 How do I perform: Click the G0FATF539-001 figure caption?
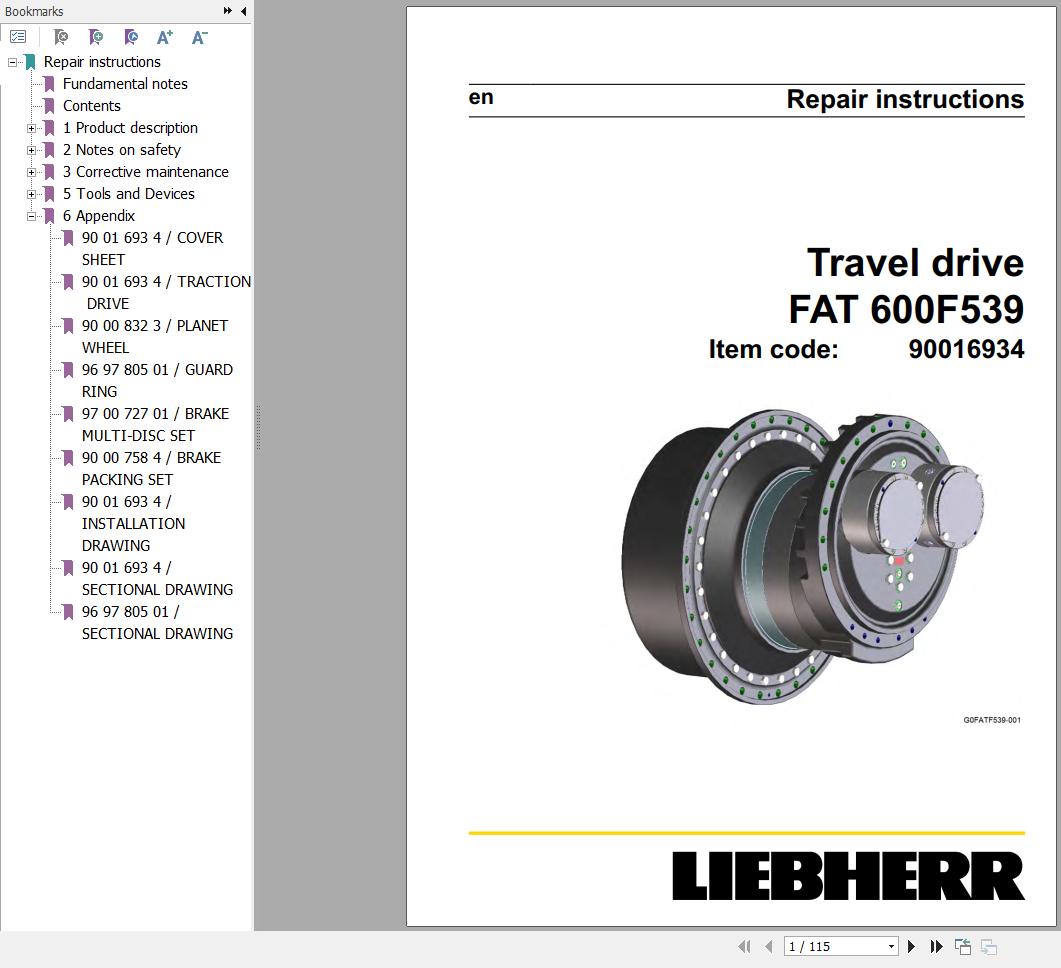992,720
